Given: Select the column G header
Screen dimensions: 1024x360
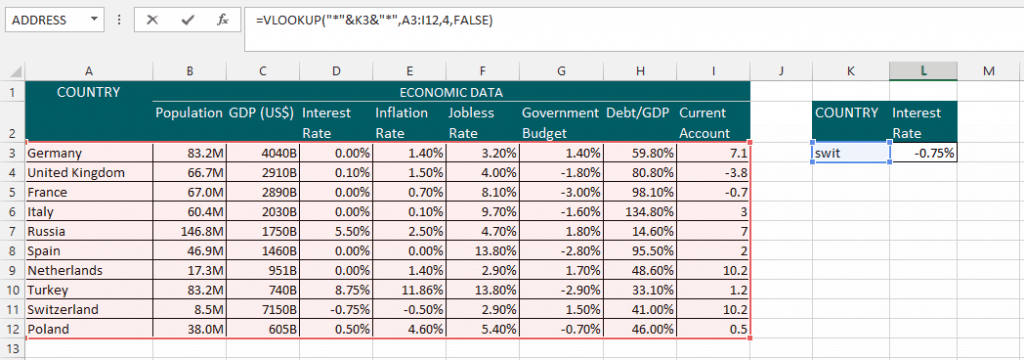Looking at the screenshot, I should 561,71.
